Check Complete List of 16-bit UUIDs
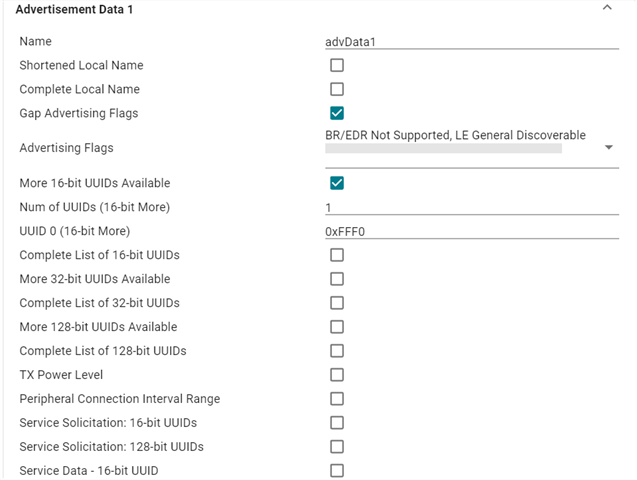Viewport: 637px width, 480px height. [x=337, y=255]
